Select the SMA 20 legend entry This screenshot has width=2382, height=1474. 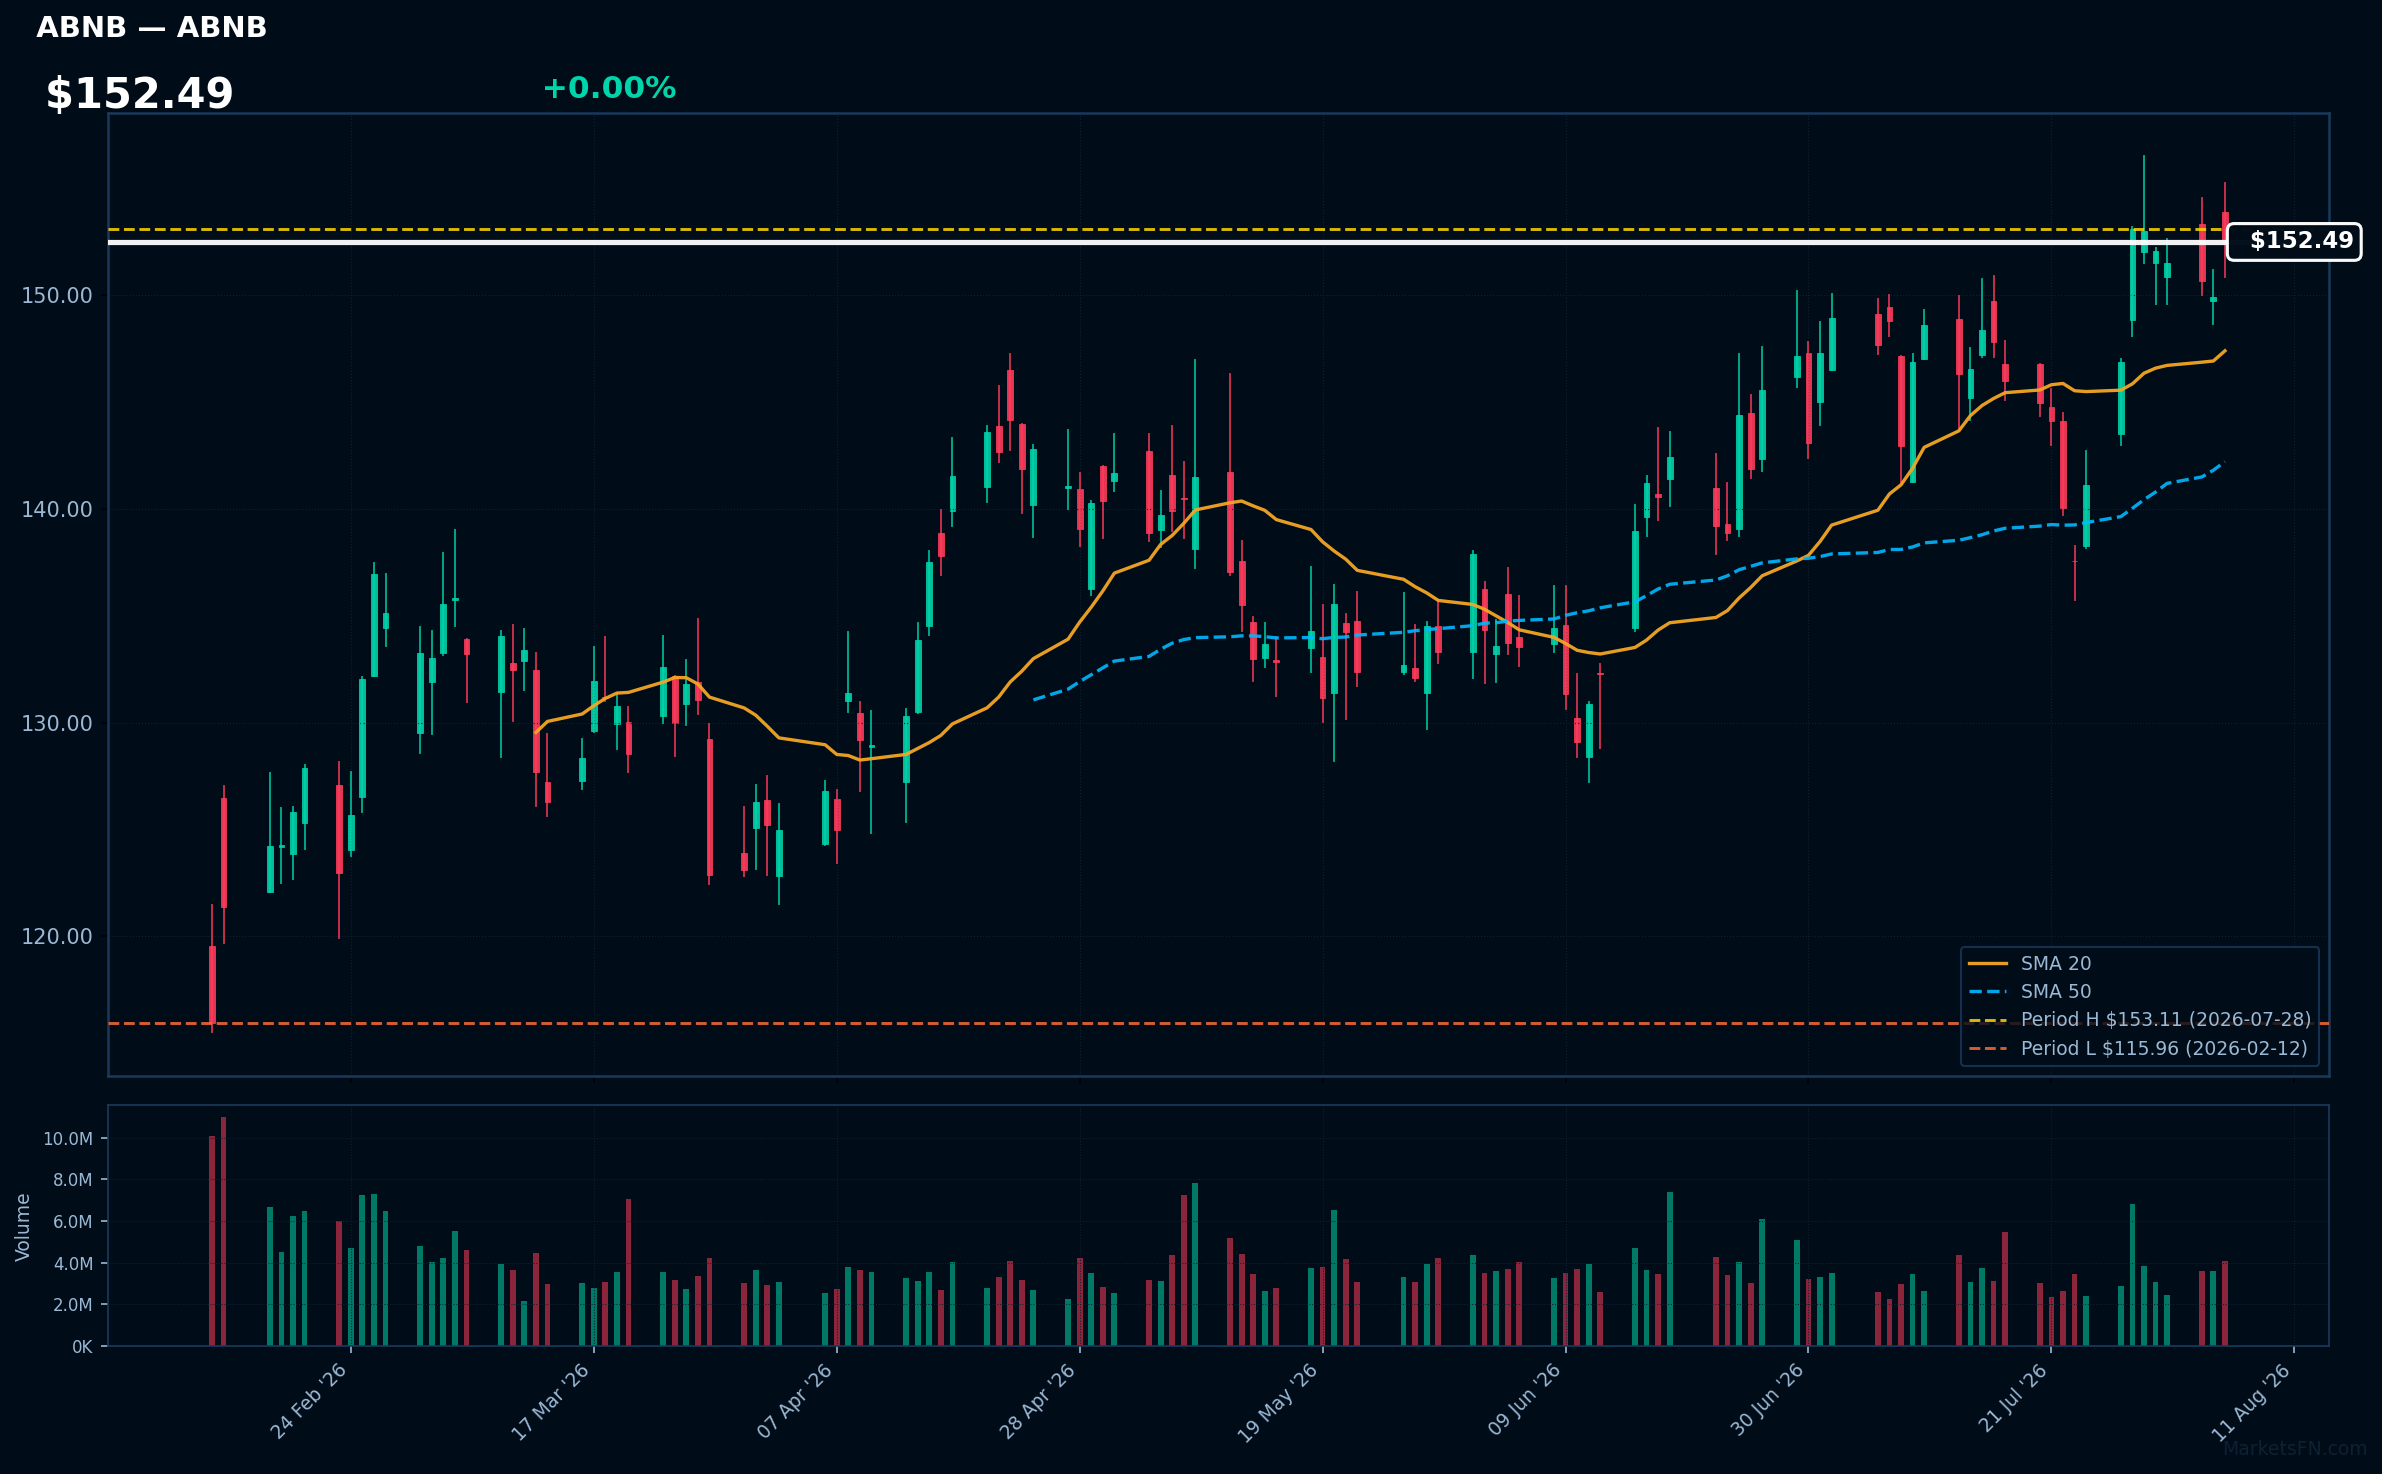click(2030, 963)
